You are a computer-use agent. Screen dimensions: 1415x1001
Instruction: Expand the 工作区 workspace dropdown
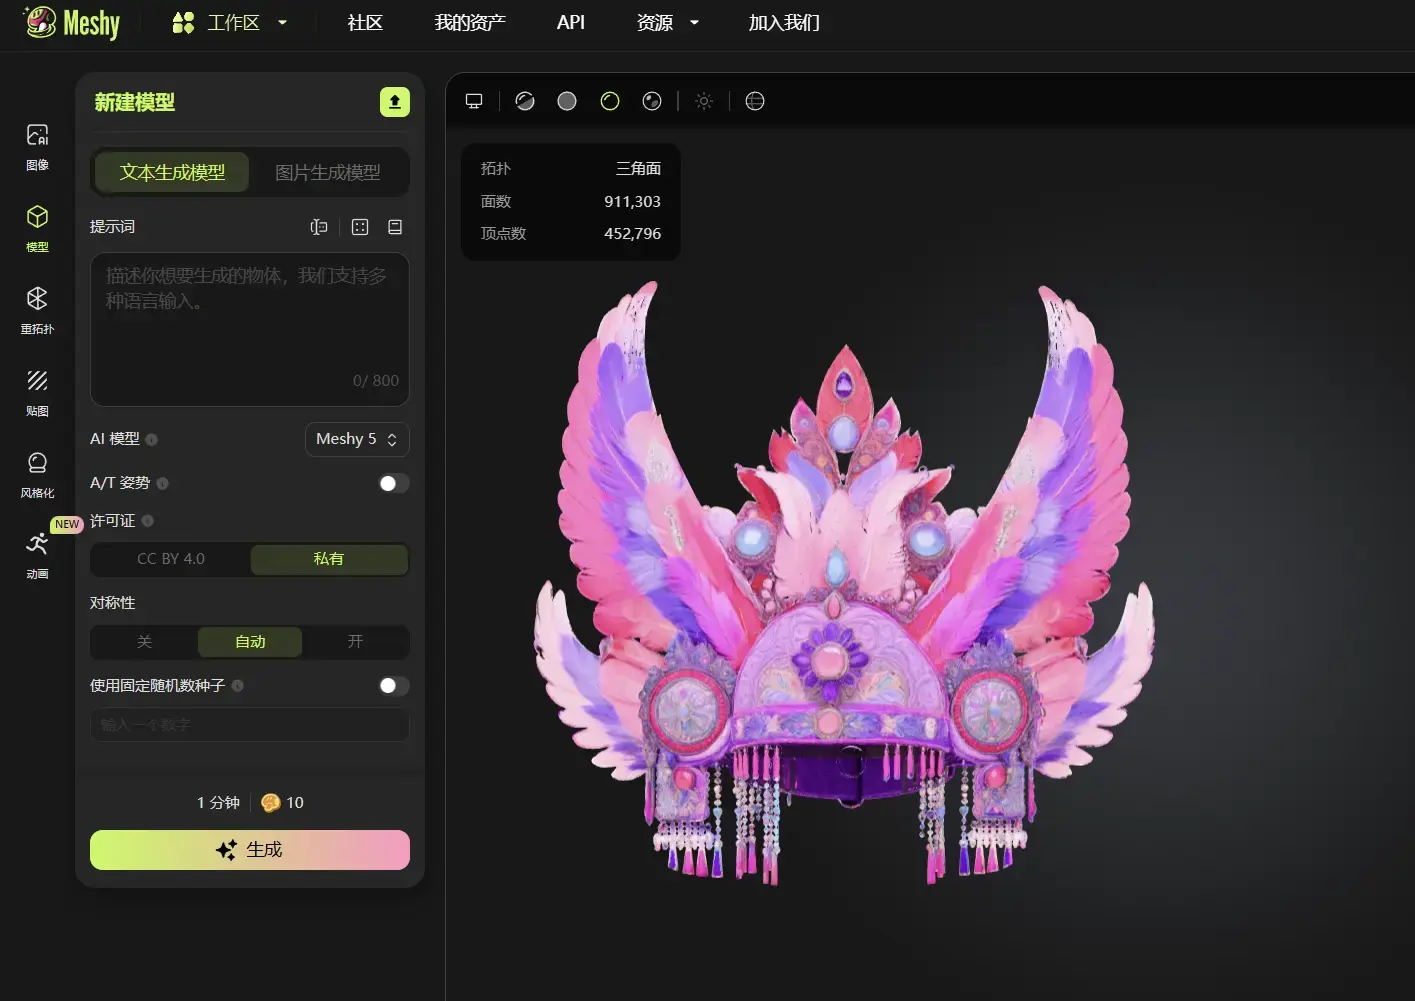coord(230,22)
